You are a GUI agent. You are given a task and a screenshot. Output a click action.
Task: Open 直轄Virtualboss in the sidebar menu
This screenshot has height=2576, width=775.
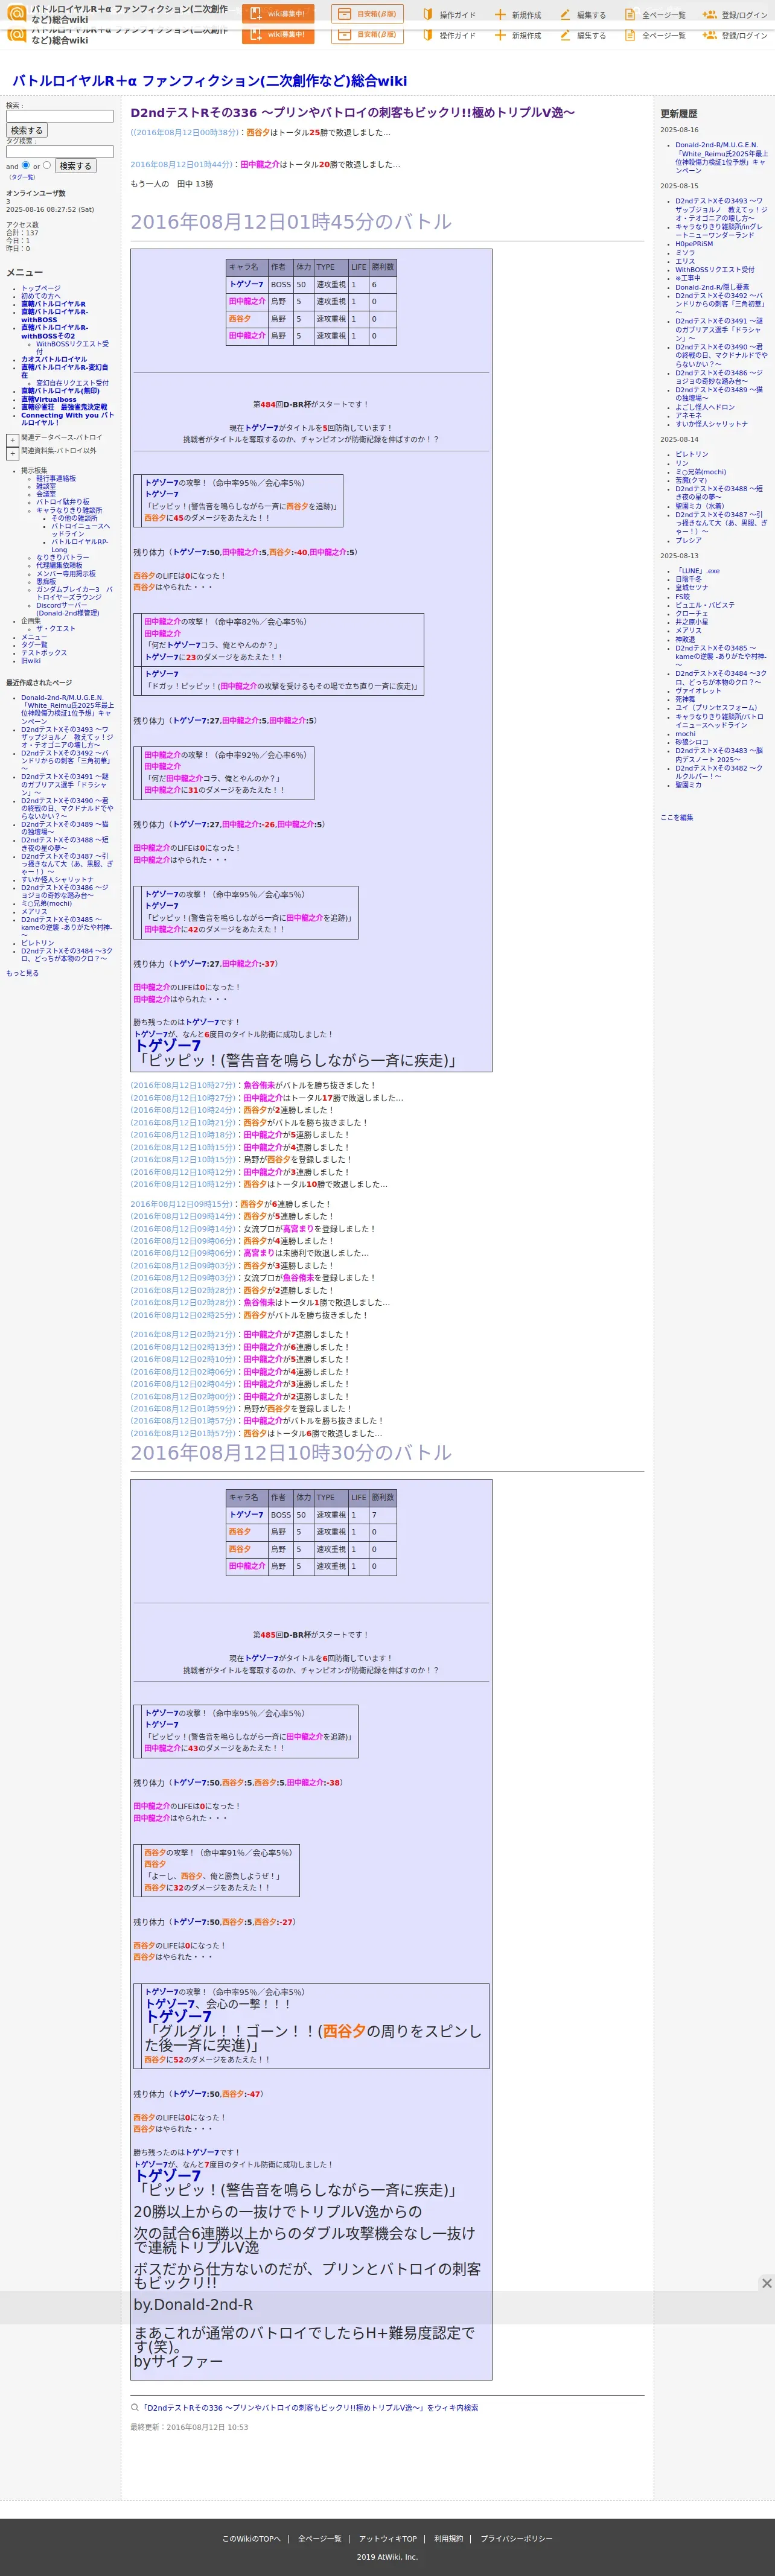[49, 399]
